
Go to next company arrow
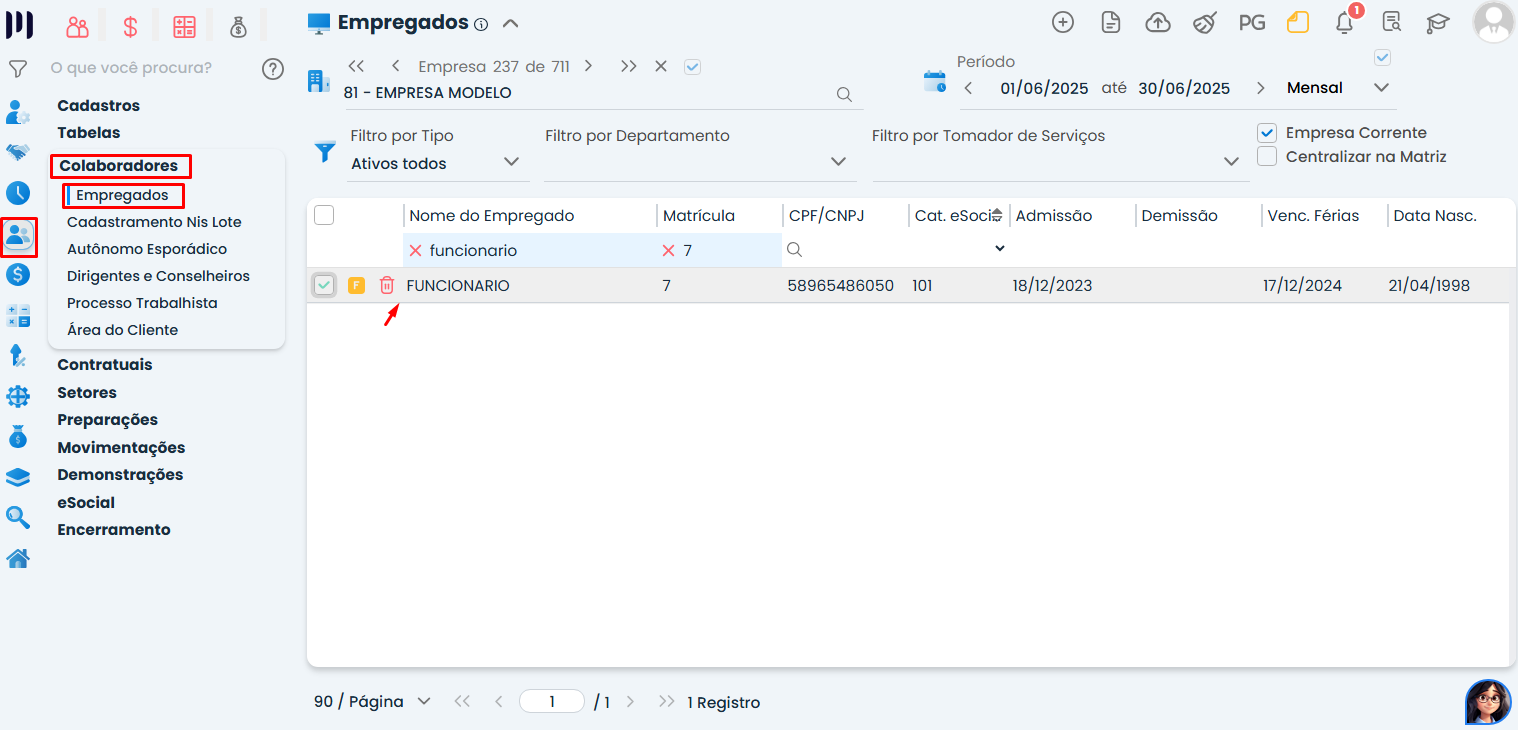[x=588, y=67]
